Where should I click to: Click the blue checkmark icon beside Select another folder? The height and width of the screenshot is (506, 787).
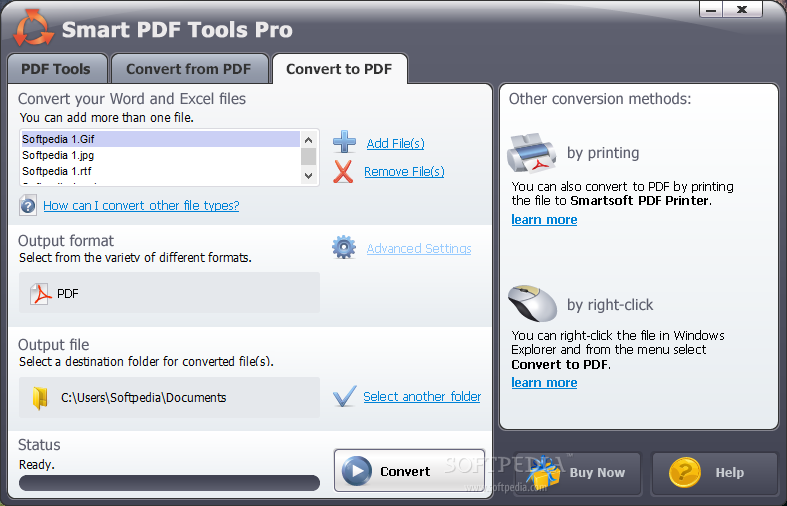(x=345, y=396)
